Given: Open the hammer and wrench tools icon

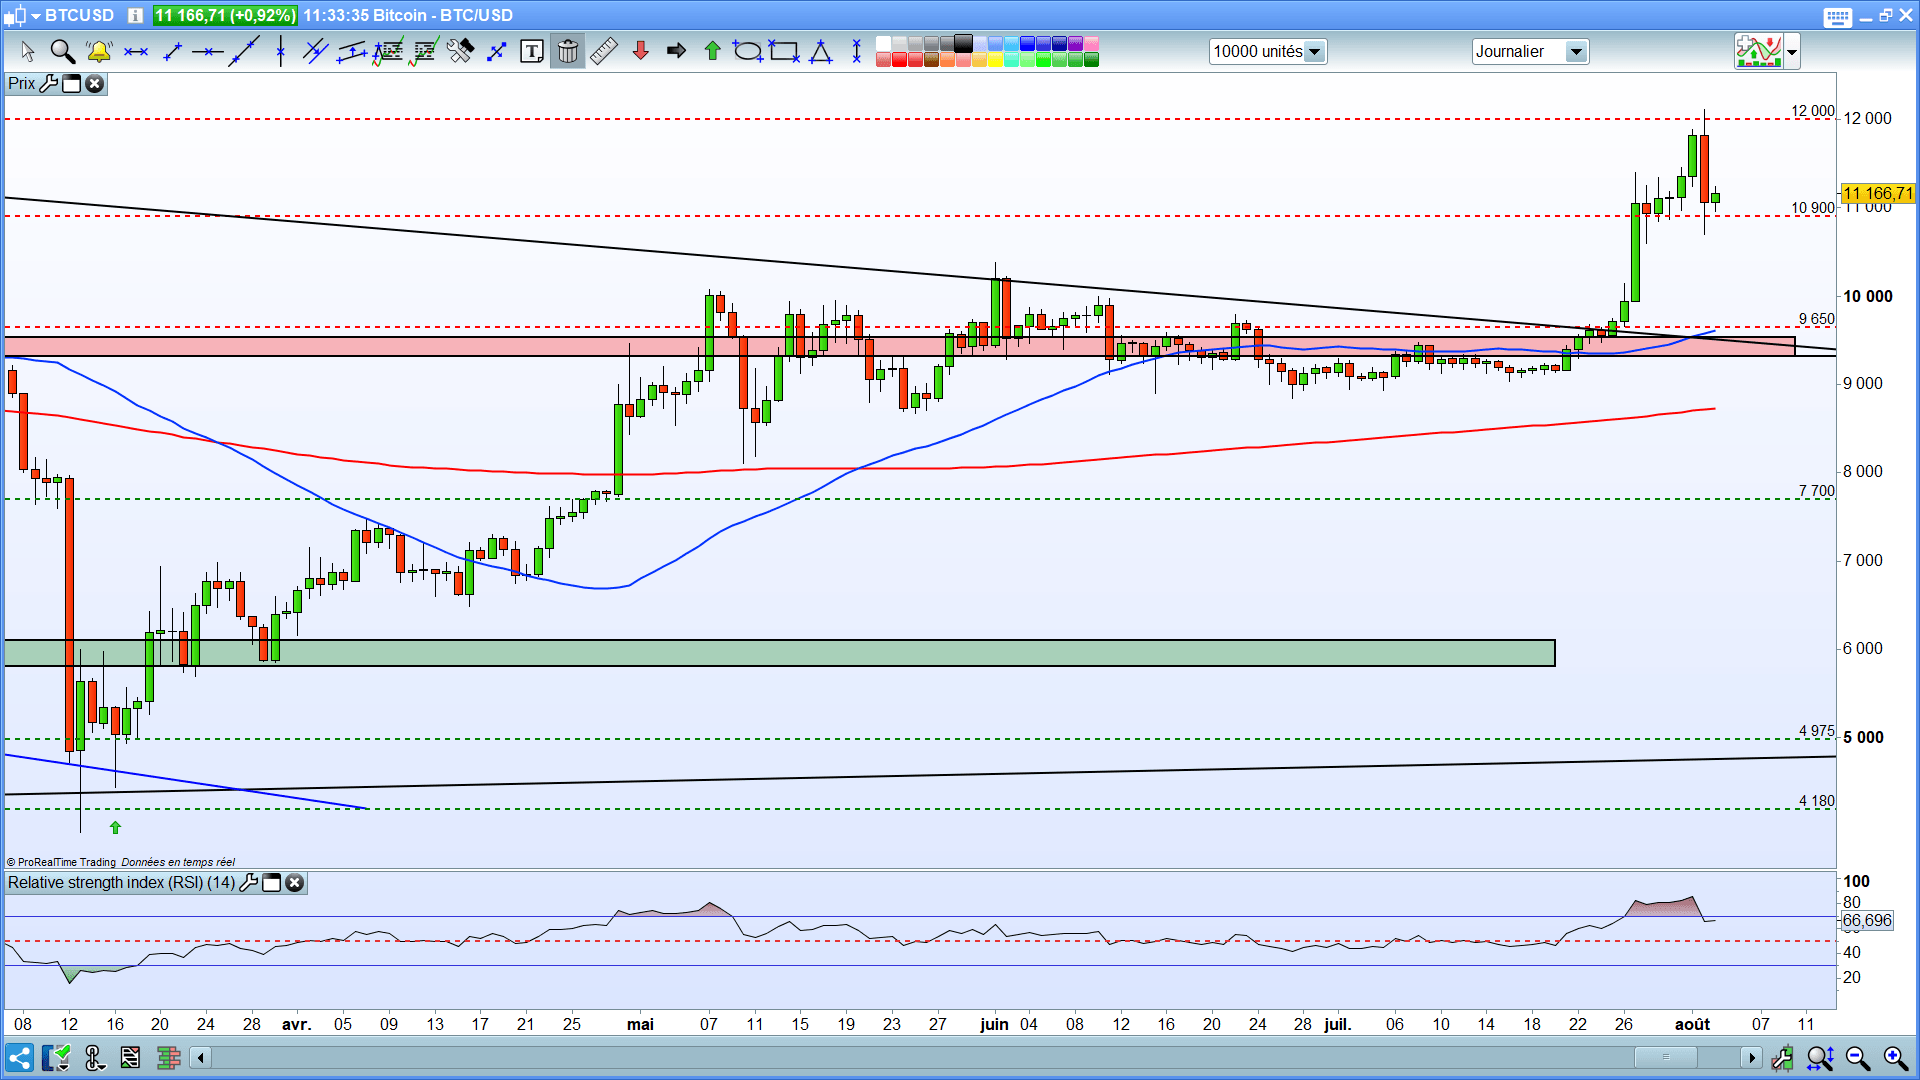Looking at the screenshot, I should tap(460, 51).
